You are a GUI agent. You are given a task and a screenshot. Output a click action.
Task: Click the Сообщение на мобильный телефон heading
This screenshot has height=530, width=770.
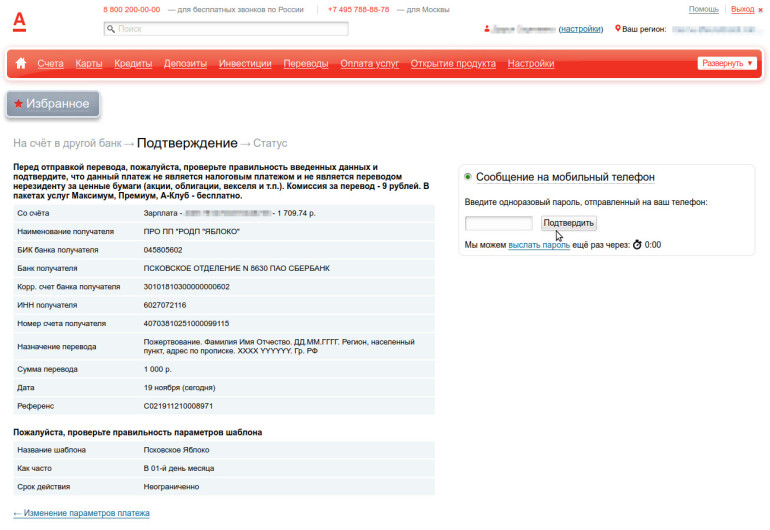coord(565,177)
